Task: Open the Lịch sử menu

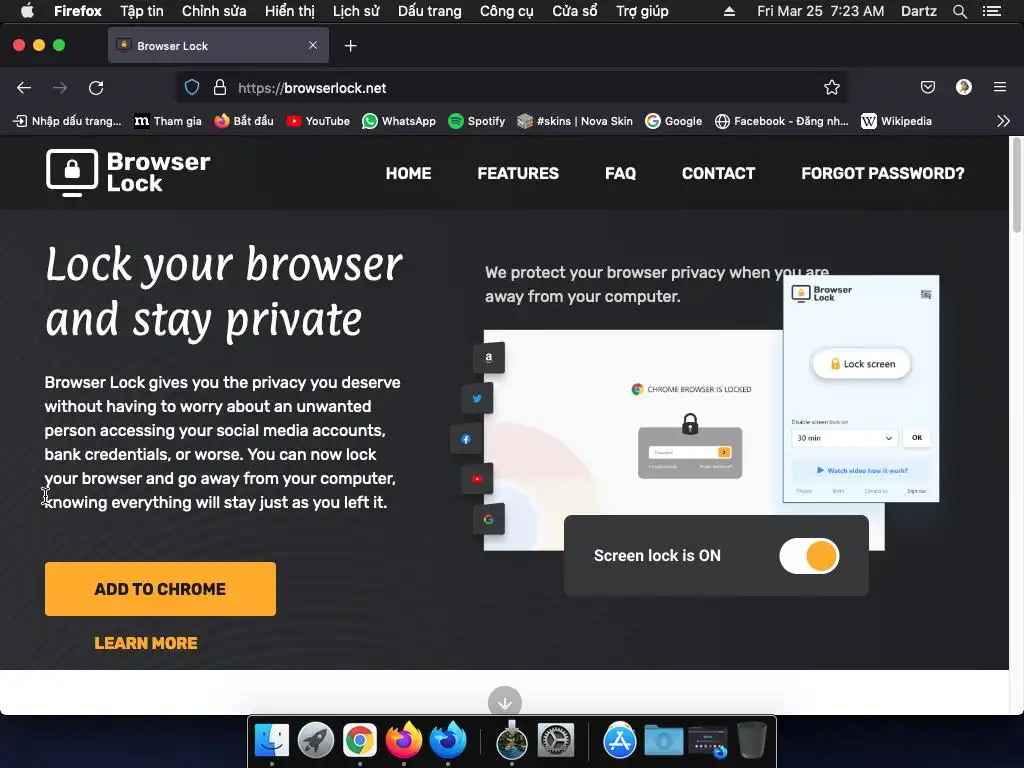Action: (x=356, y=11)
